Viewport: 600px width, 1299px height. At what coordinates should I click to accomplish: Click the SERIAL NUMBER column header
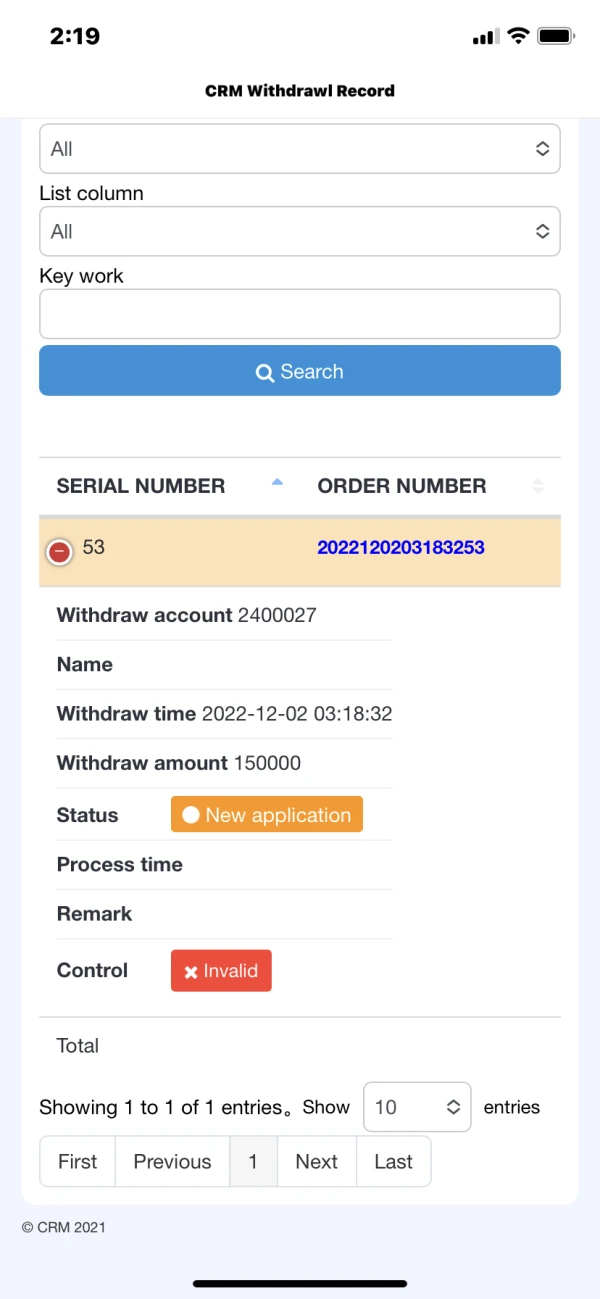coord(141,486)
